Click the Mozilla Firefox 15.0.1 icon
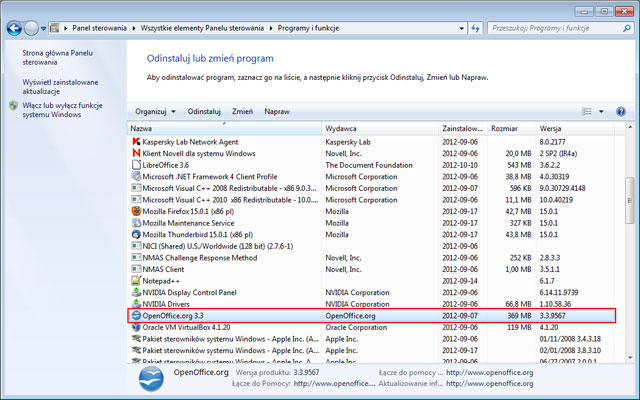The width and height of the screenshot is (640, 400). (136, 211)
